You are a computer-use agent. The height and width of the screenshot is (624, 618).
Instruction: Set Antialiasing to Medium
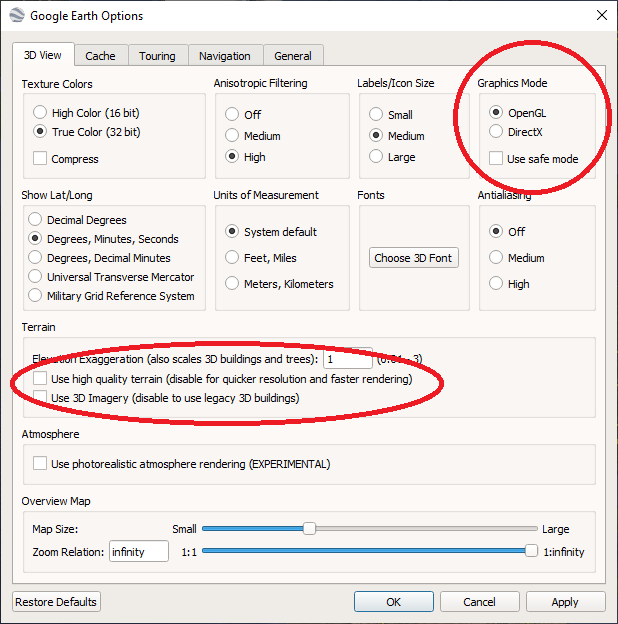(496, 257)
